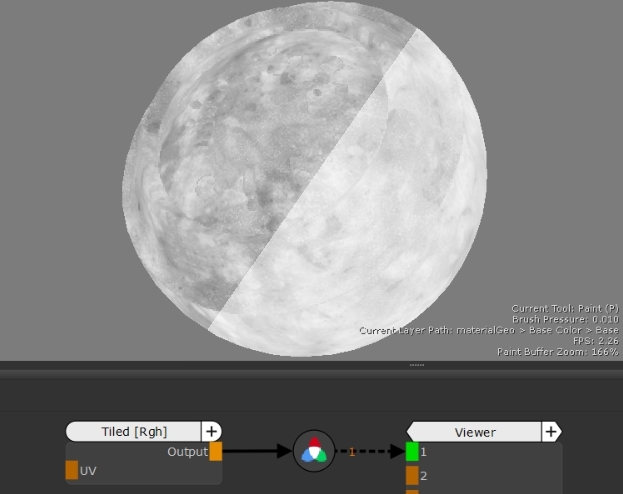Click the darker left half of the moon
The image size is (623, 494).
(x=230, y=160)
